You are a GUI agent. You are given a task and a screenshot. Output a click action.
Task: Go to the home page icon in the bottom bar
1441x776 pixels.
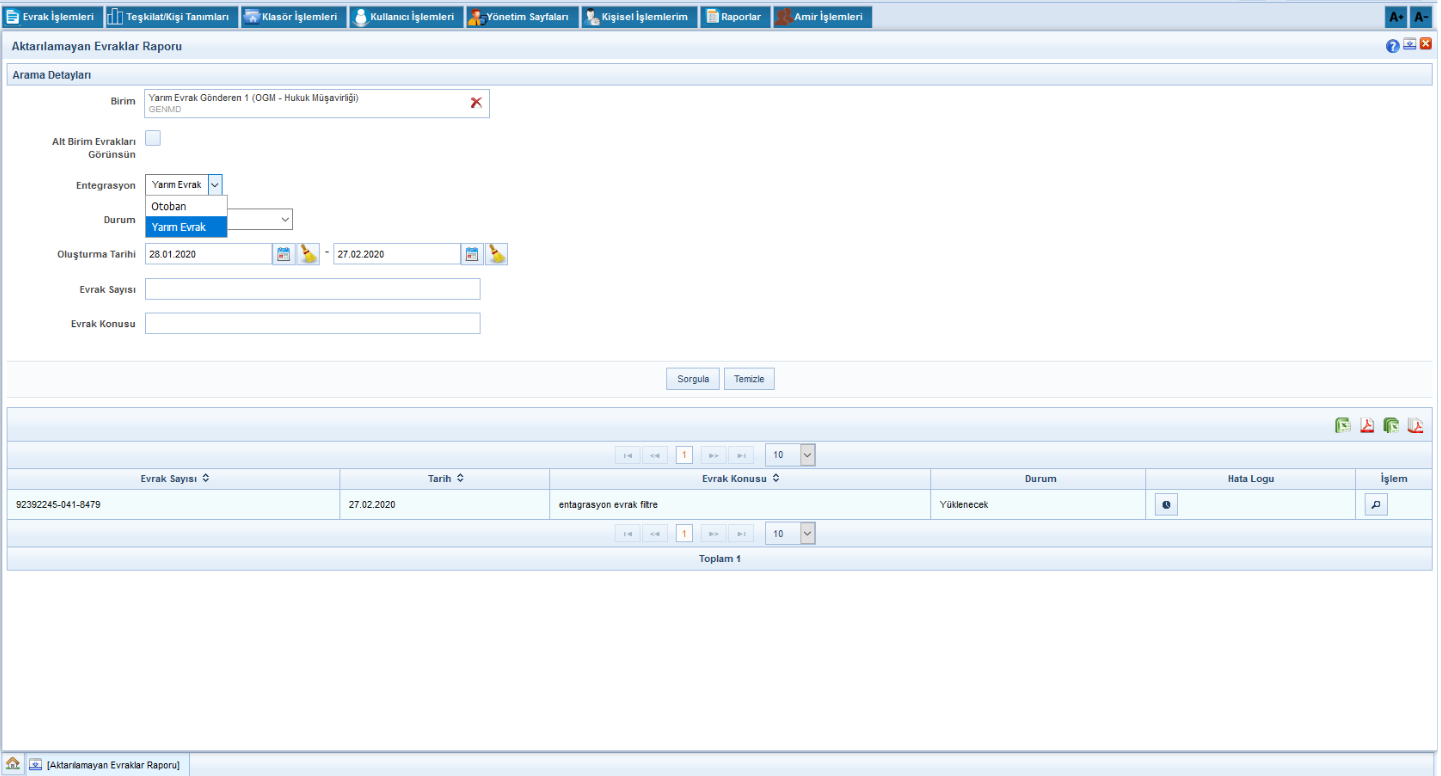[x=13, y=764]
